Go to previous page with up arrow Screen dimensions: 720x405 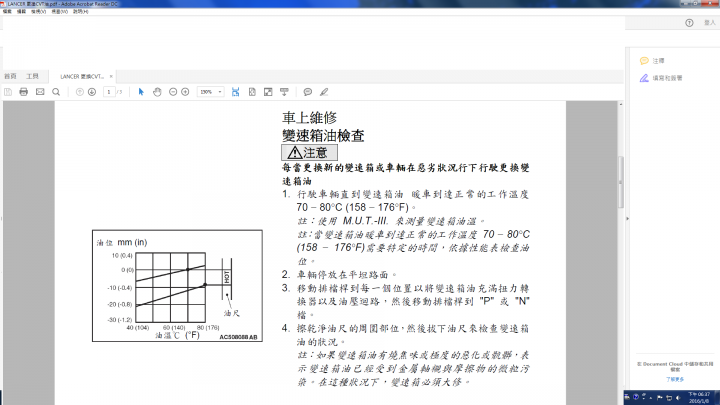[x=79, y=92]
